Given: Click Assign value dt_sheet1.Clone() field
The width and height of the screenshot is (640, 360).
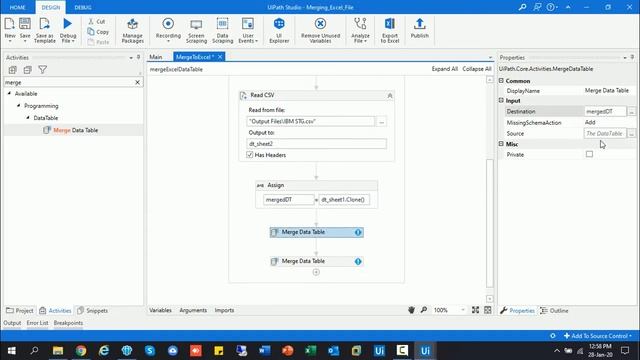Looking at the screenshot, I should 344,200.
